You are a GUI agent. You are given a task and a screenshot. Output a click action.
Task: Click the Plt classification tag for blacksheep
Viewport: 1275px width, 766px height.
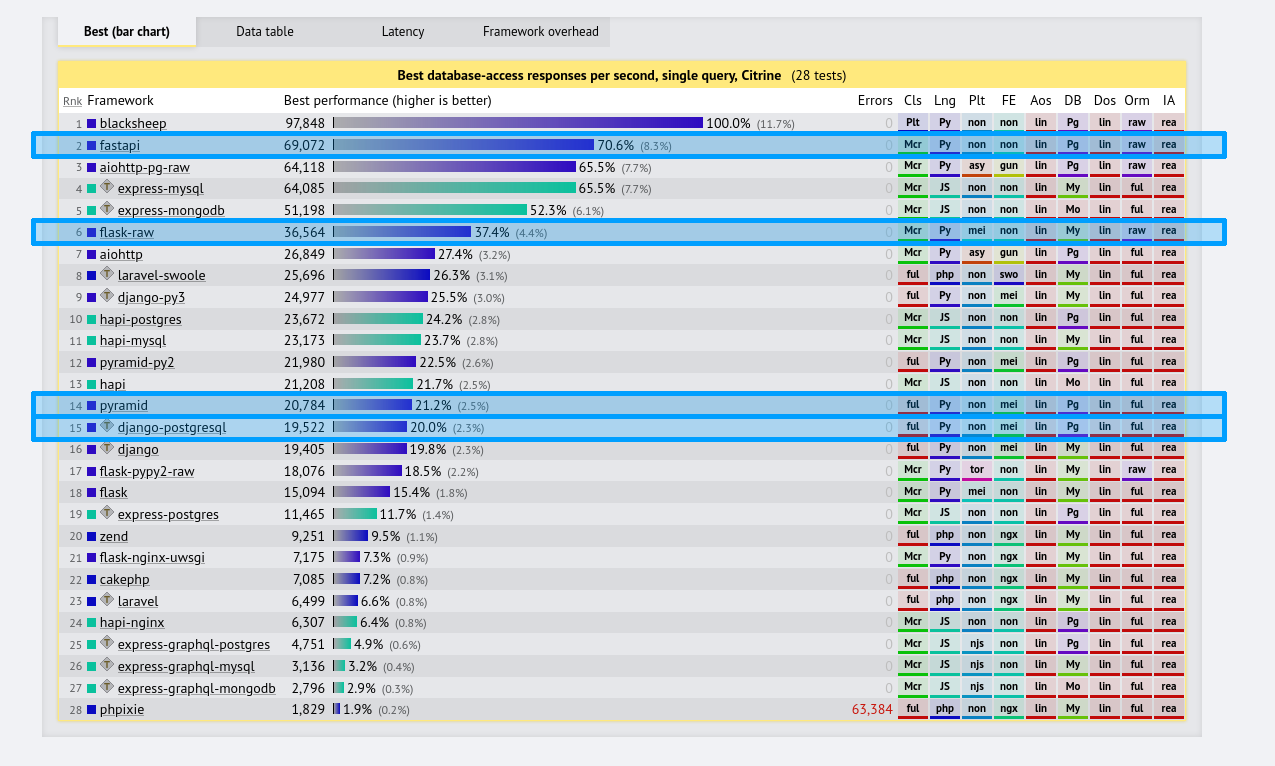(x=912, y=123)
